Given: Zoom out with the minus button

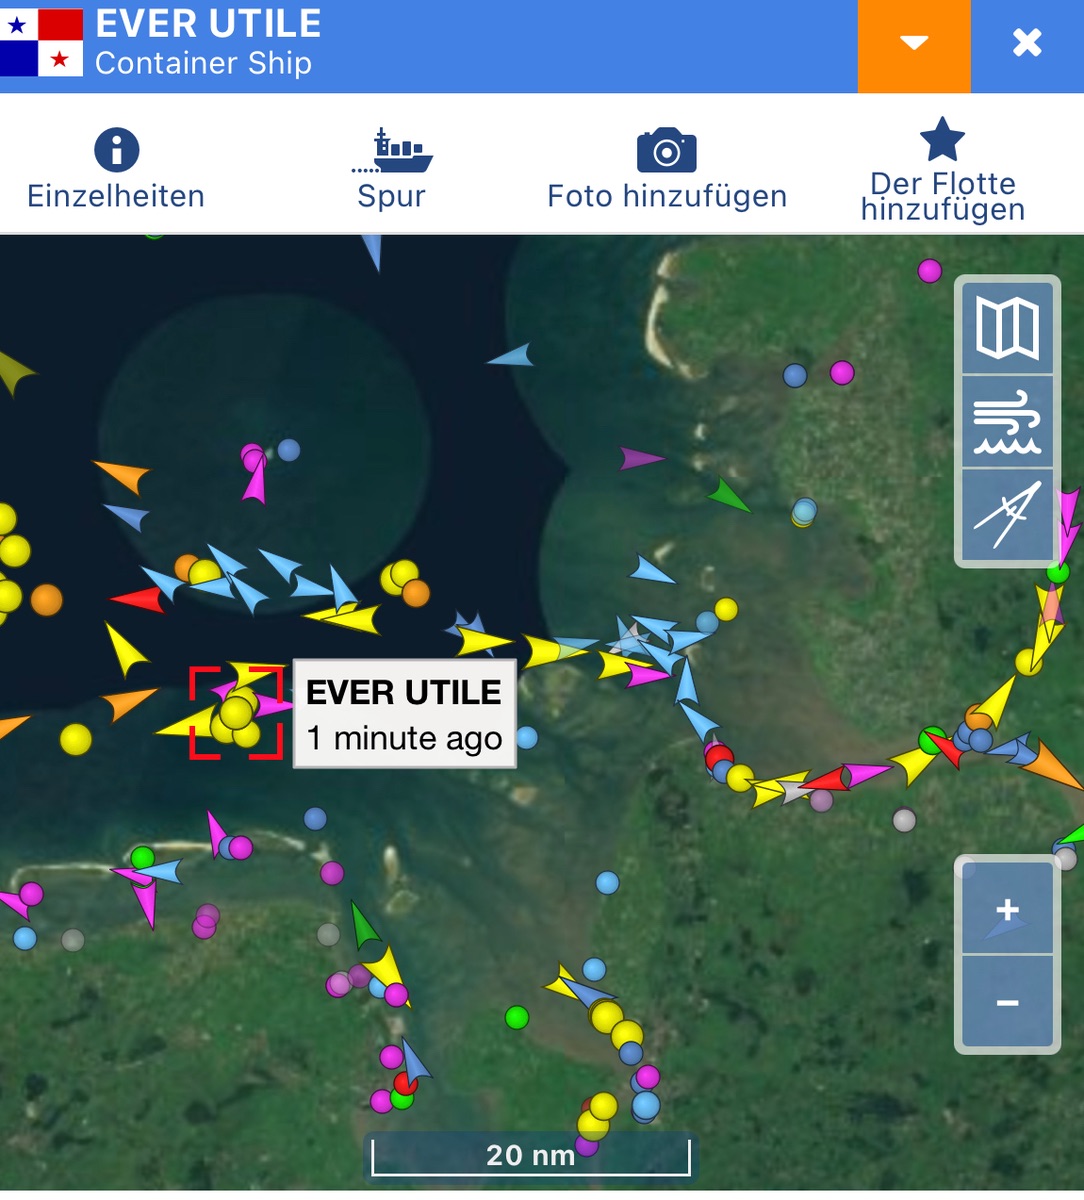Looking at the screenshot, I should 1007,1003.
